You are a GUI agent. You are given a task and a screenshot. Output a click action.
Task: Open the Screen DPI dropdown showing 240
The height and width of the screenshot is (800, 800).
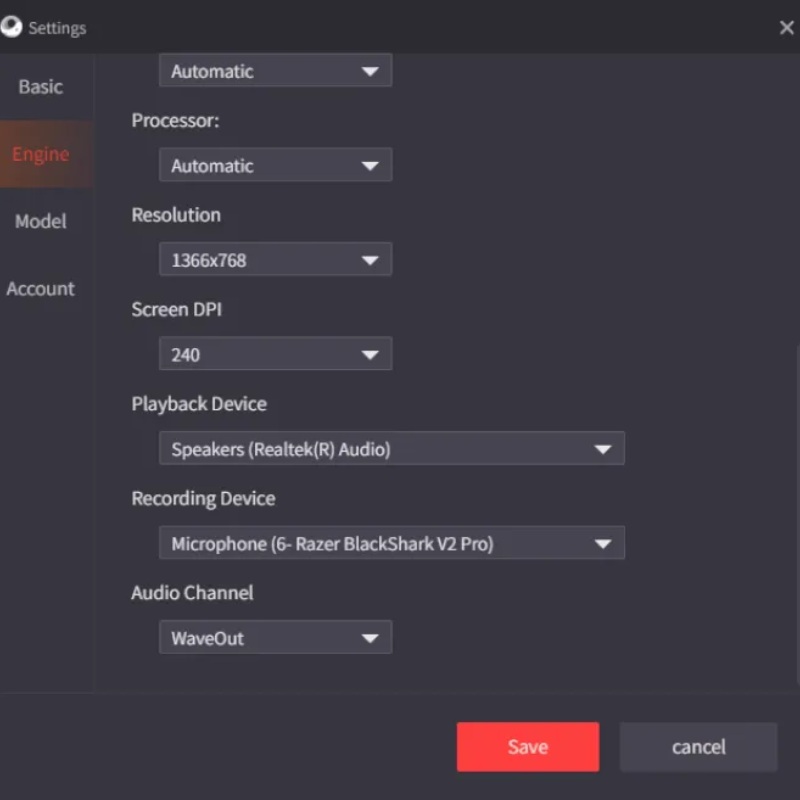pyautogui.click(x=275, y=354)
